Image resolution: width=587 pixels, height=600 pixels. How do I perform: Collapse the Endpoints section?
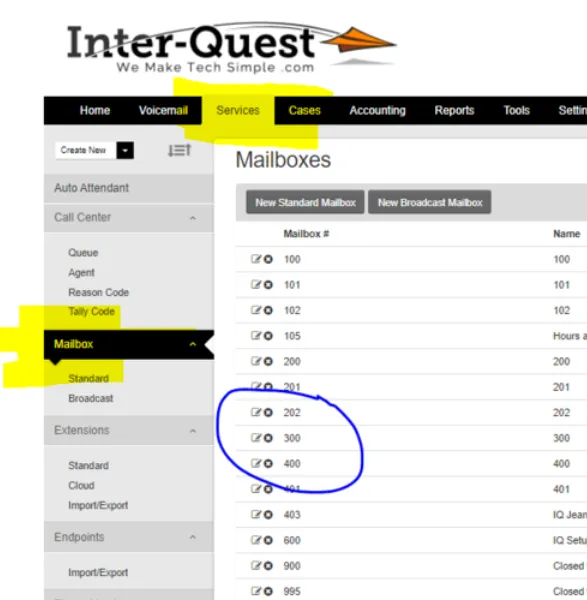point(193,537)
